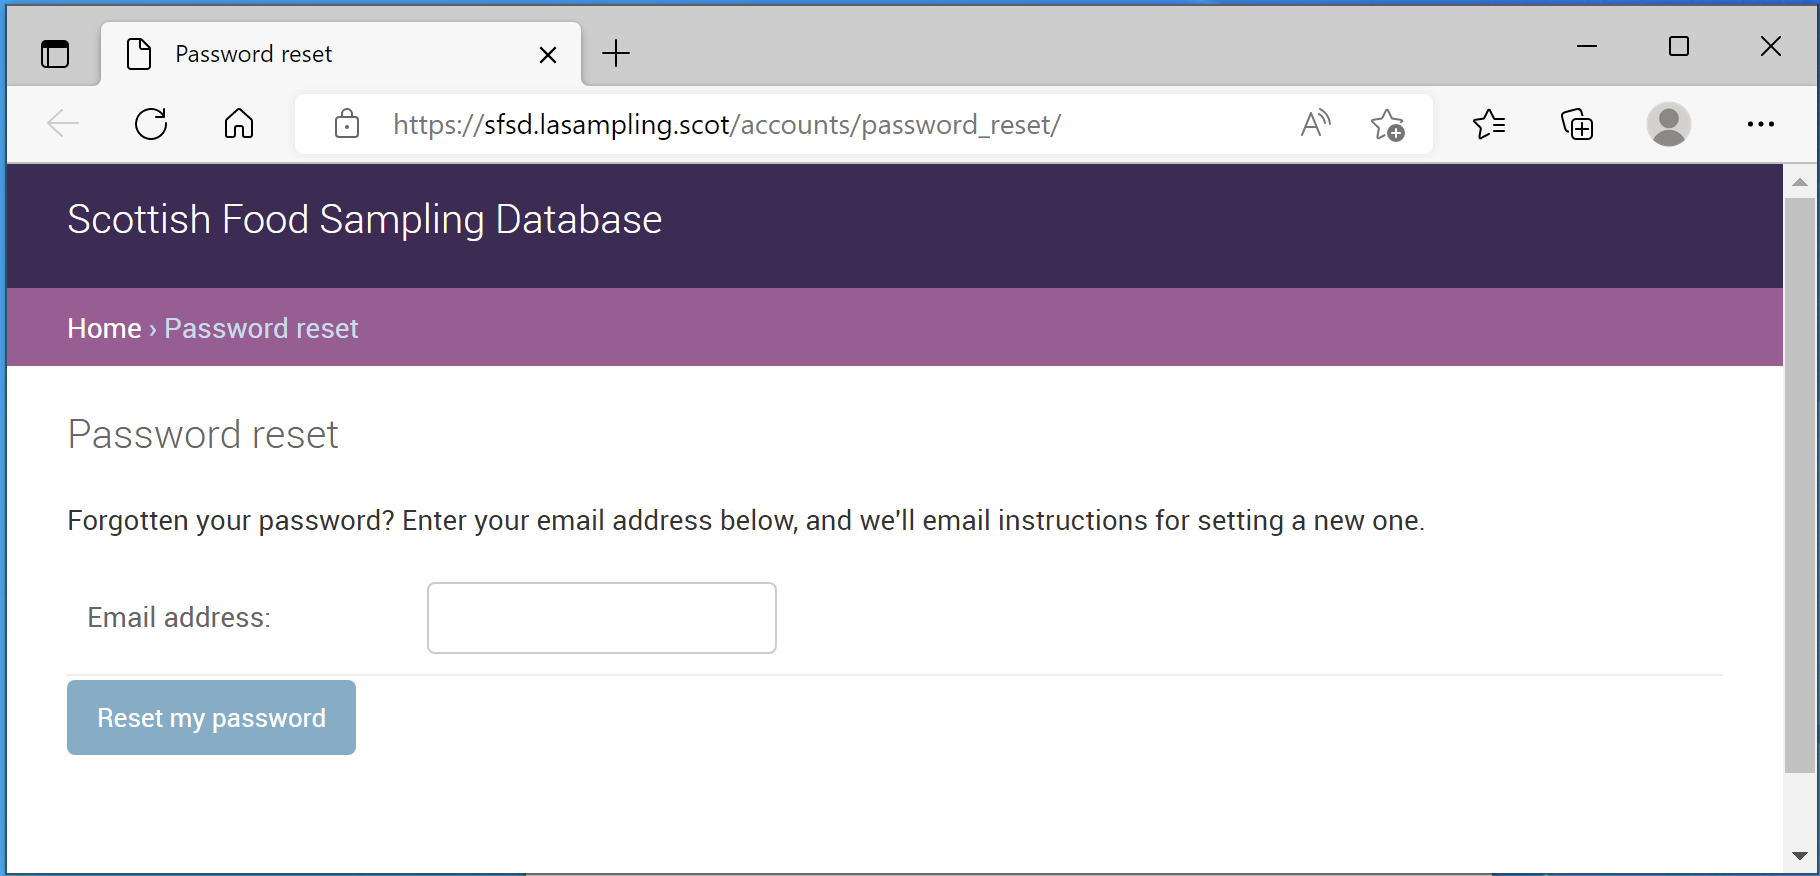
Task: Open the Collections panel
Action: point(1577,124)
